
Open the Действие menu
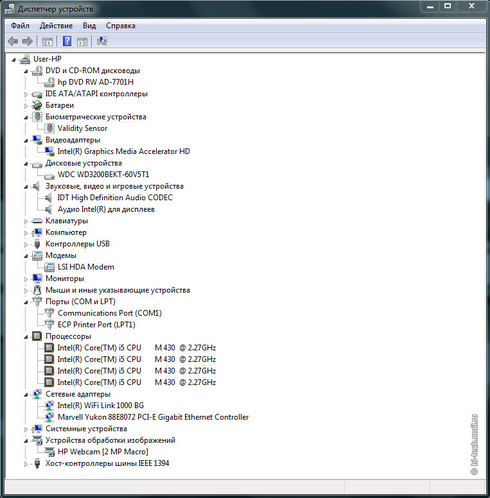(x=56, y=26)
